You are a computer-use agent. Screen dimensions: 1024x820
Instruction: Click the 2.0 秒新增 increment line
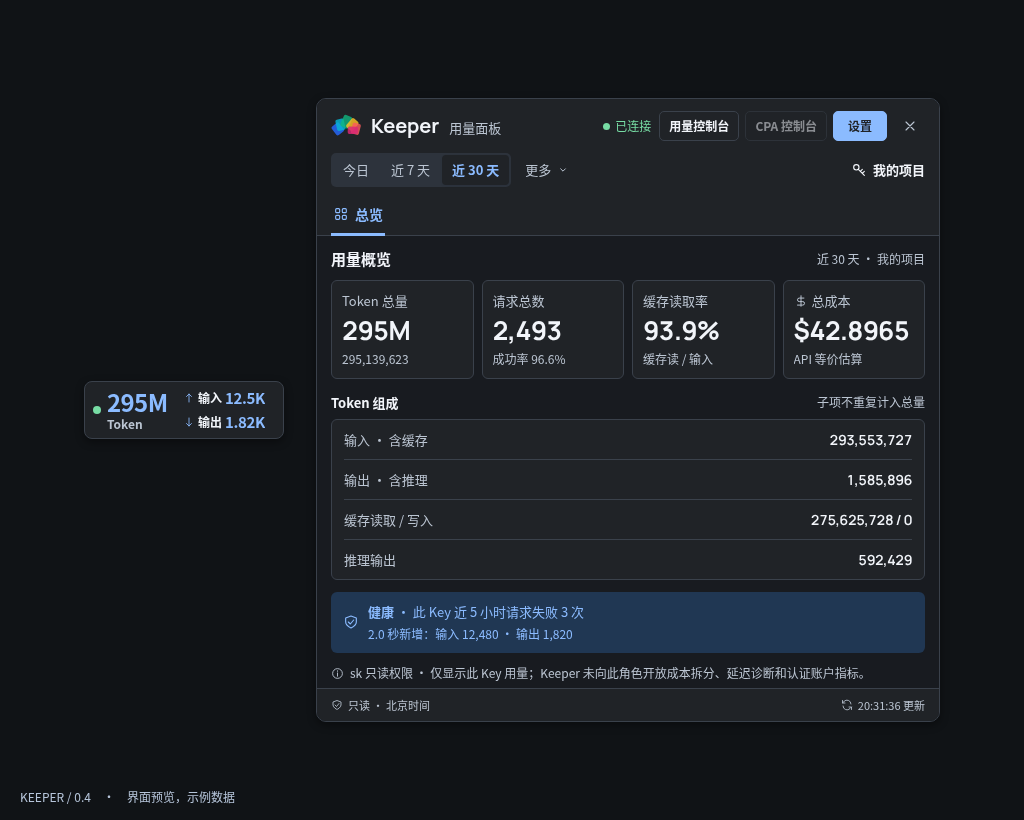coord(470,635)
